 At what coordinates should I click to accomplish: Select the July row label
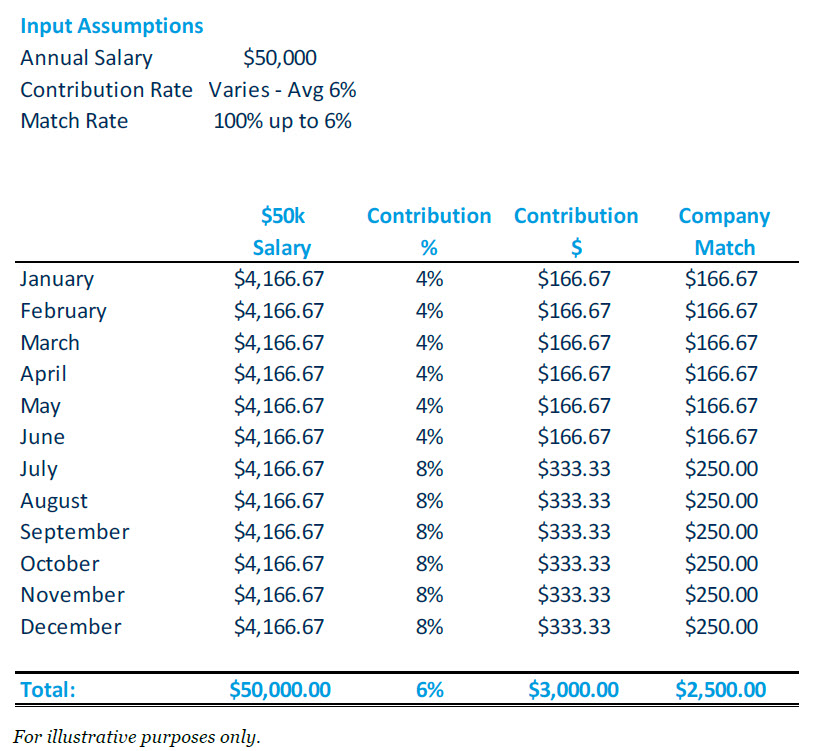[x=39, y=469]
